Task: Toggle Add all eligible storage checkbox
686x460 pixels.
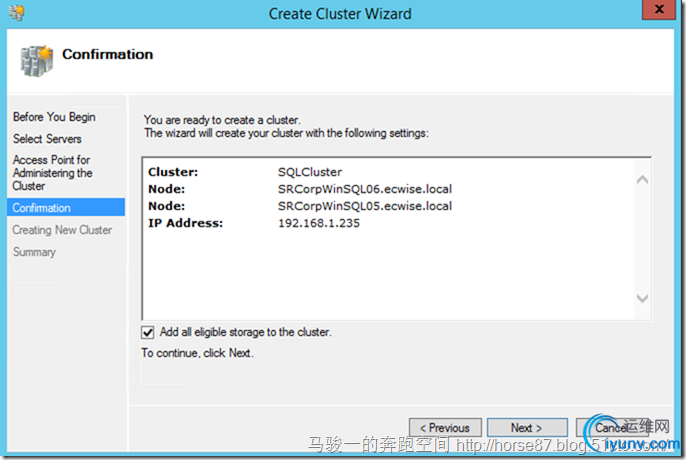Action: 147,333
